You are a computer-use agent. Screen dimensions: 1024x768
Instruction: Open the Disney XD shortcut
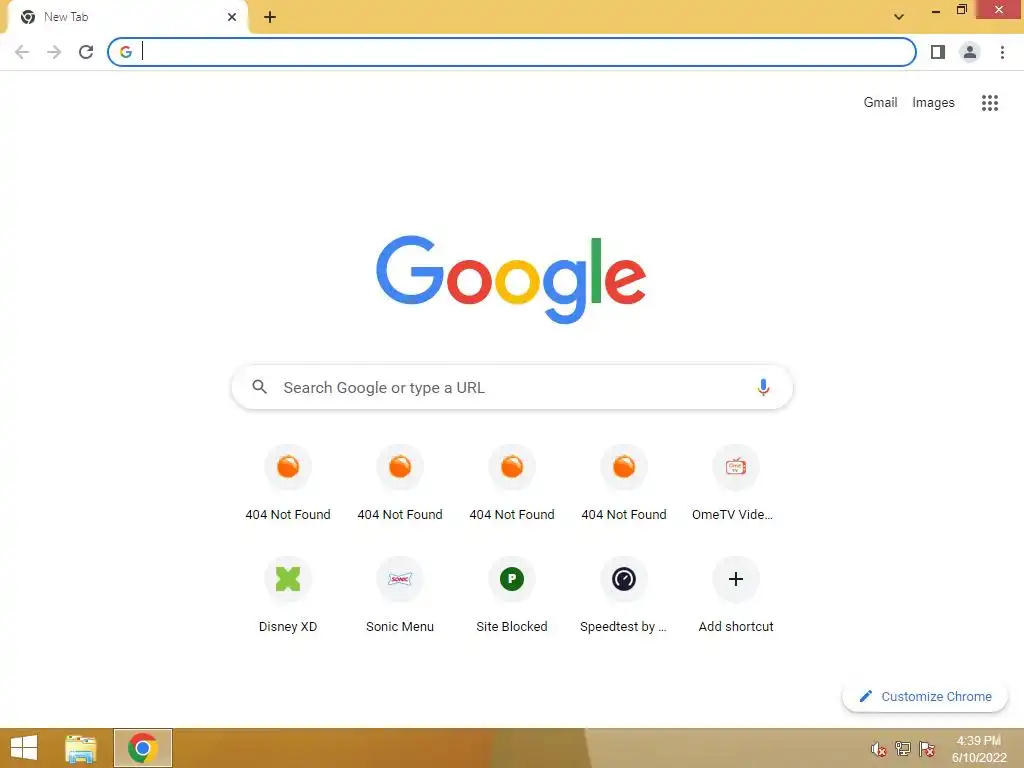coord(288,596)
